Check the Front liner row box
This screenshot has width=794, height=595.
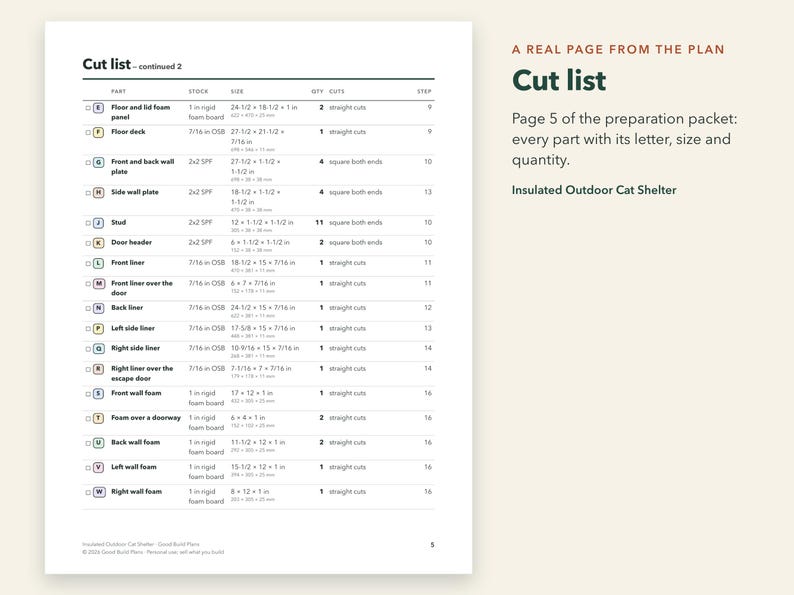click(x=88, y=263)
